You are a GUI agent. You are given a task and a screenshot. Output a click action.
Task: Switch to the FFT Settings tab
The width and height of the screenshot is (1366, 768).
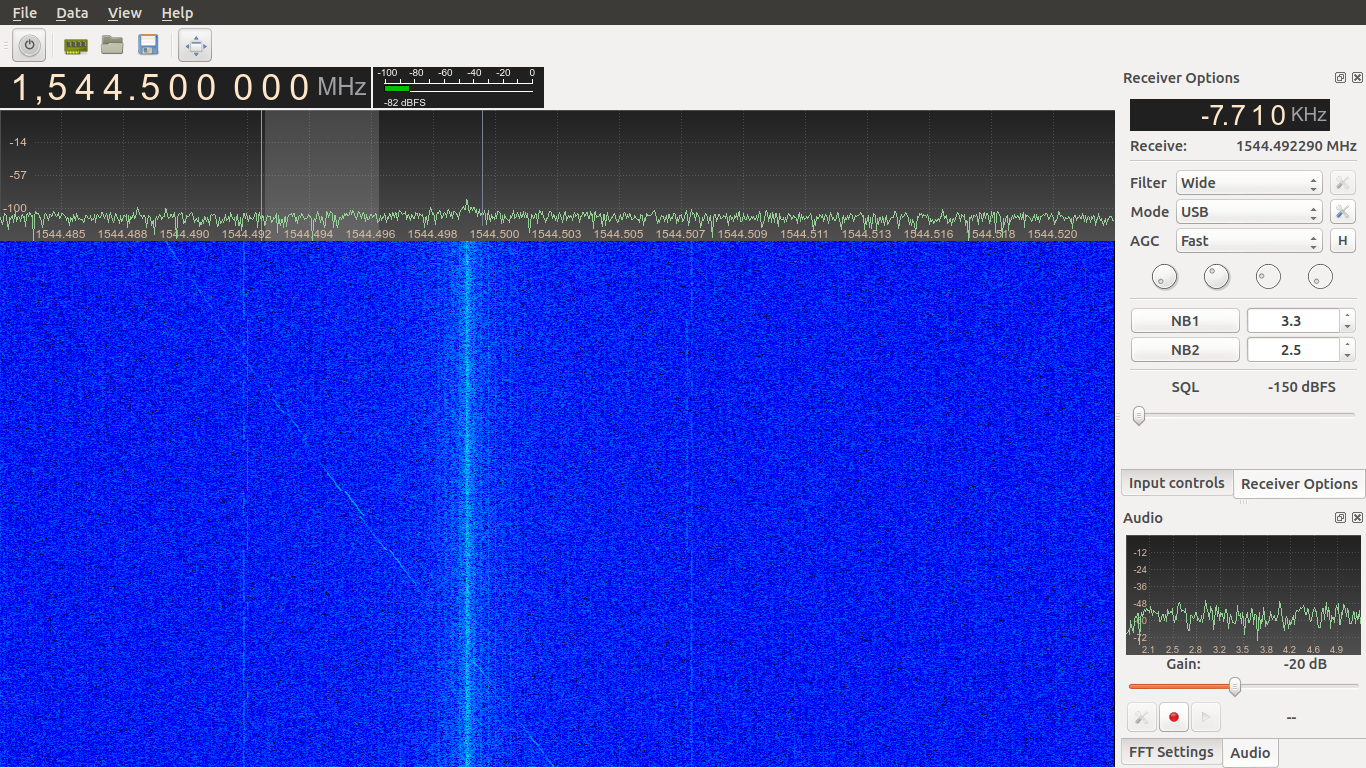pyautogui.click(x=1171, y=751)
